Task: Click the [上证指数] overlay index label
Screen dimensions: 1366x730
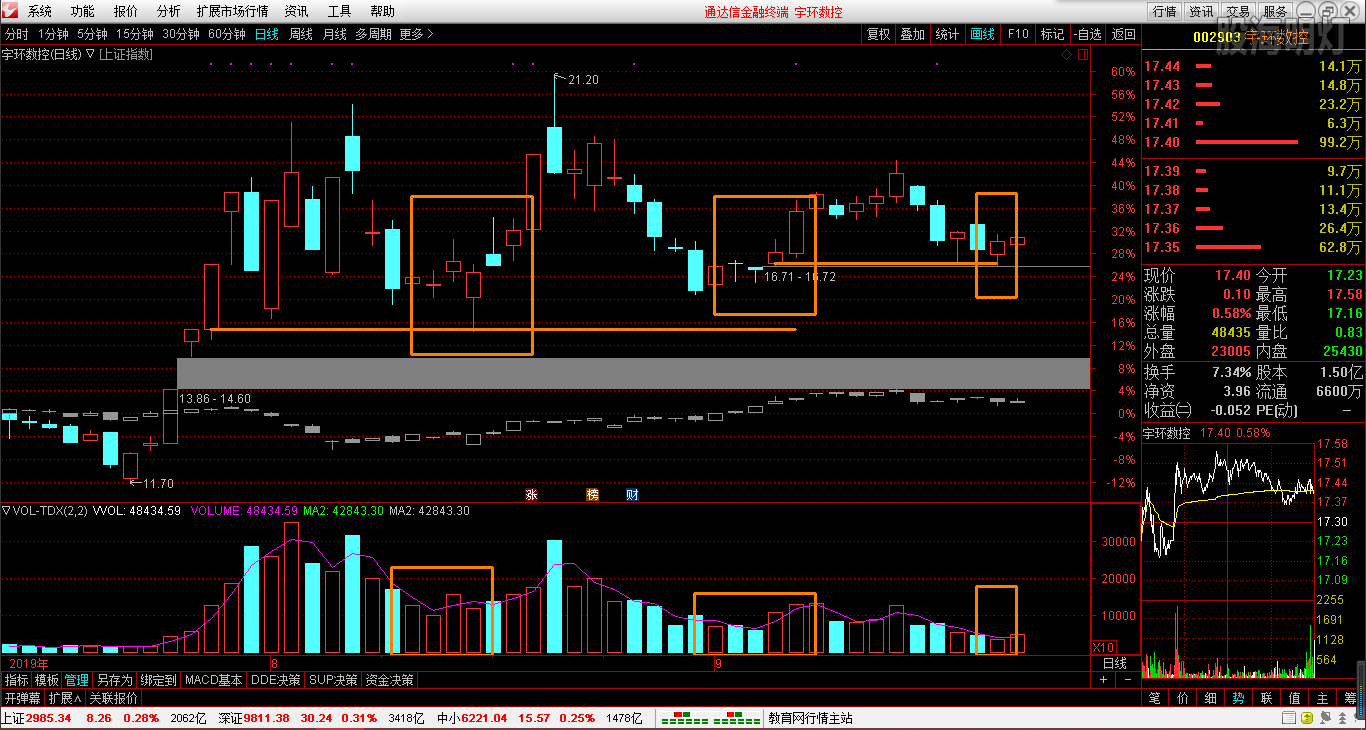Action: point(126,55)
